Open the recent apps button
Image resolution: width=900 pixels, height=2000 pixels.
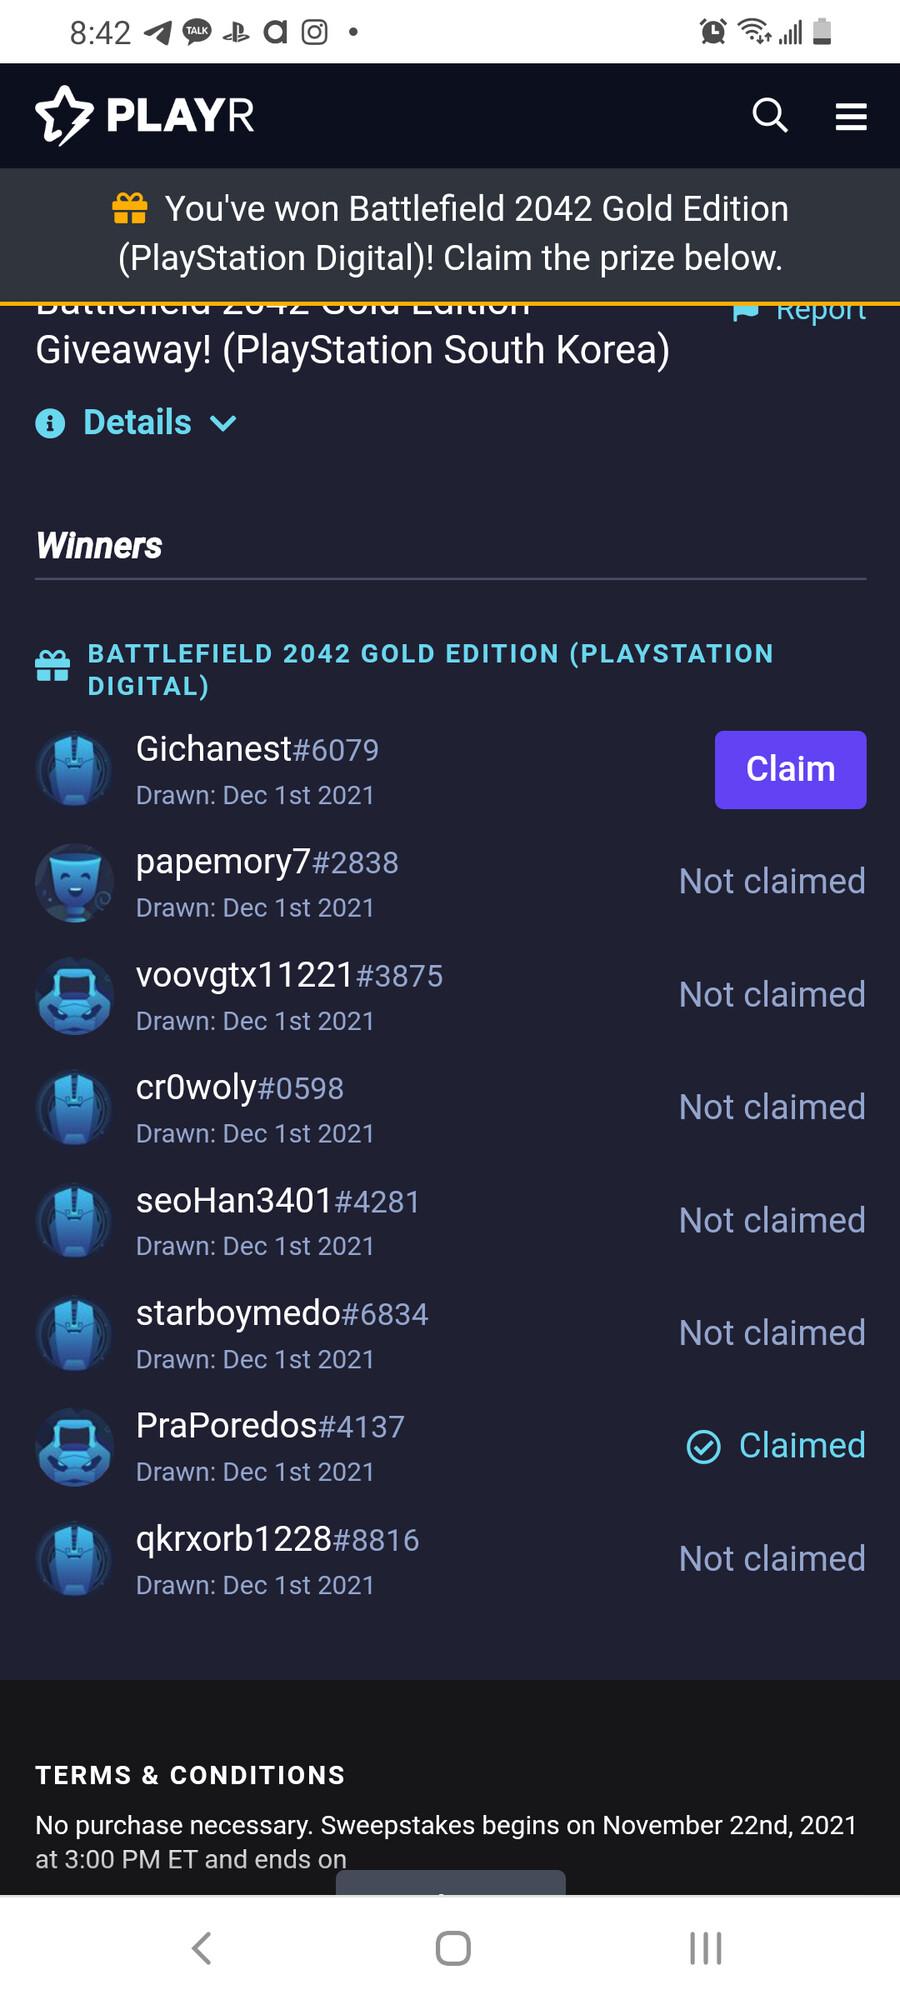705,1947
